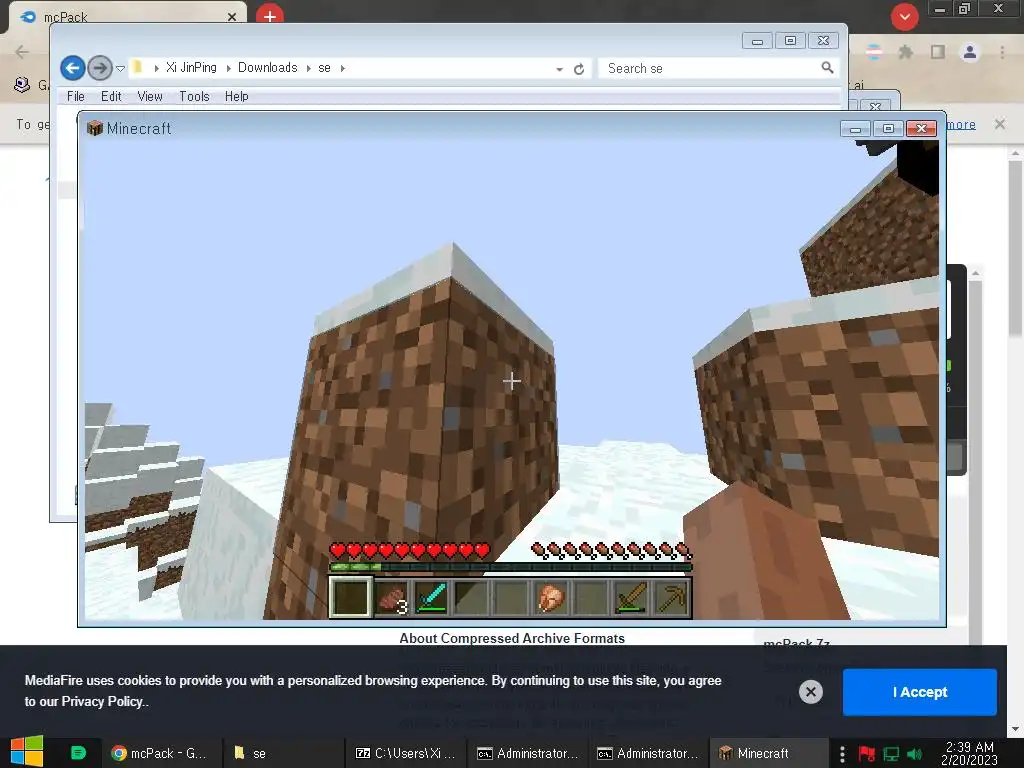
Task: Refresh the se folder view
Action: coord(579,69)
